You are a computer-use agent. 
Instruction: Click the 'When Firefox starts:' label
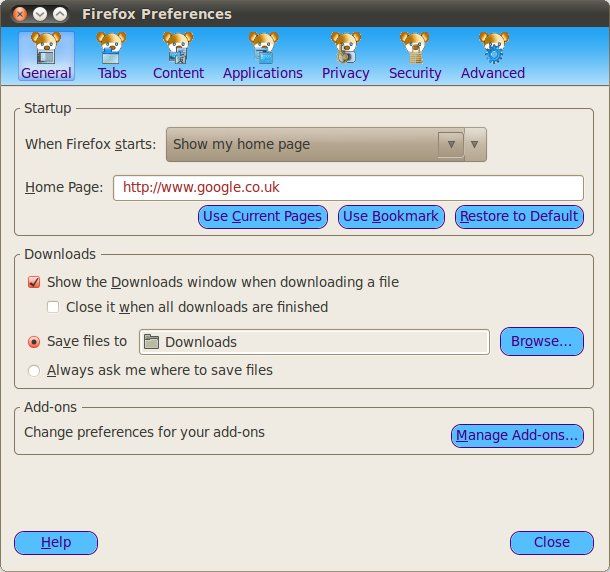[91, 144]
